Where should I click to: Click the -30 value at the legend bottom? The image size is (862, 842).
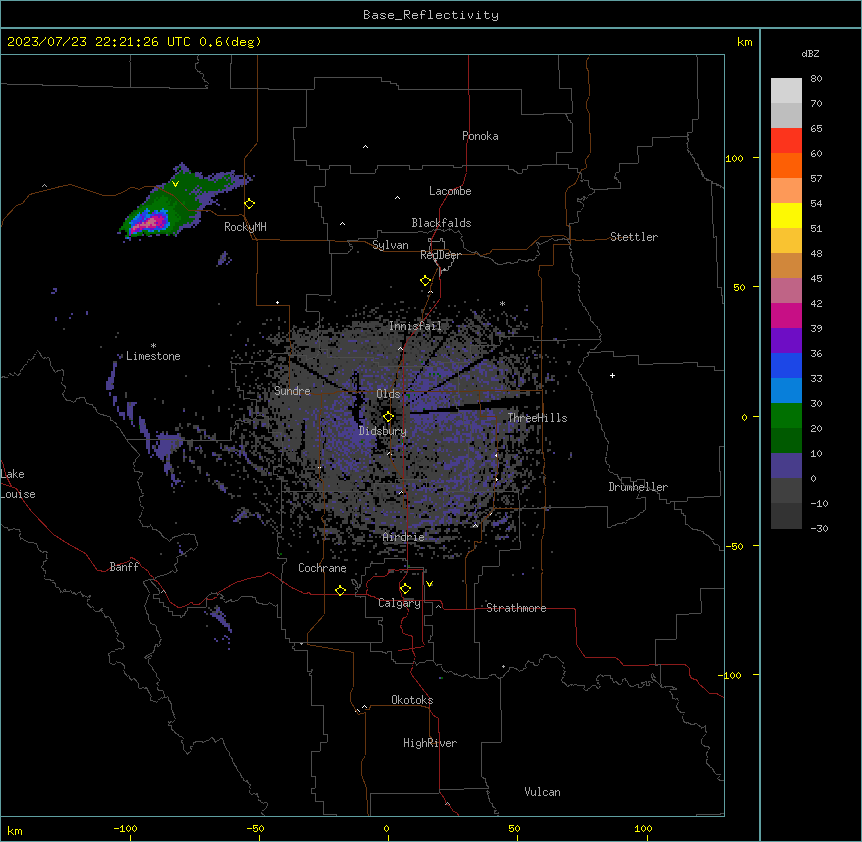pyautogui.click(x=819, y=528)
